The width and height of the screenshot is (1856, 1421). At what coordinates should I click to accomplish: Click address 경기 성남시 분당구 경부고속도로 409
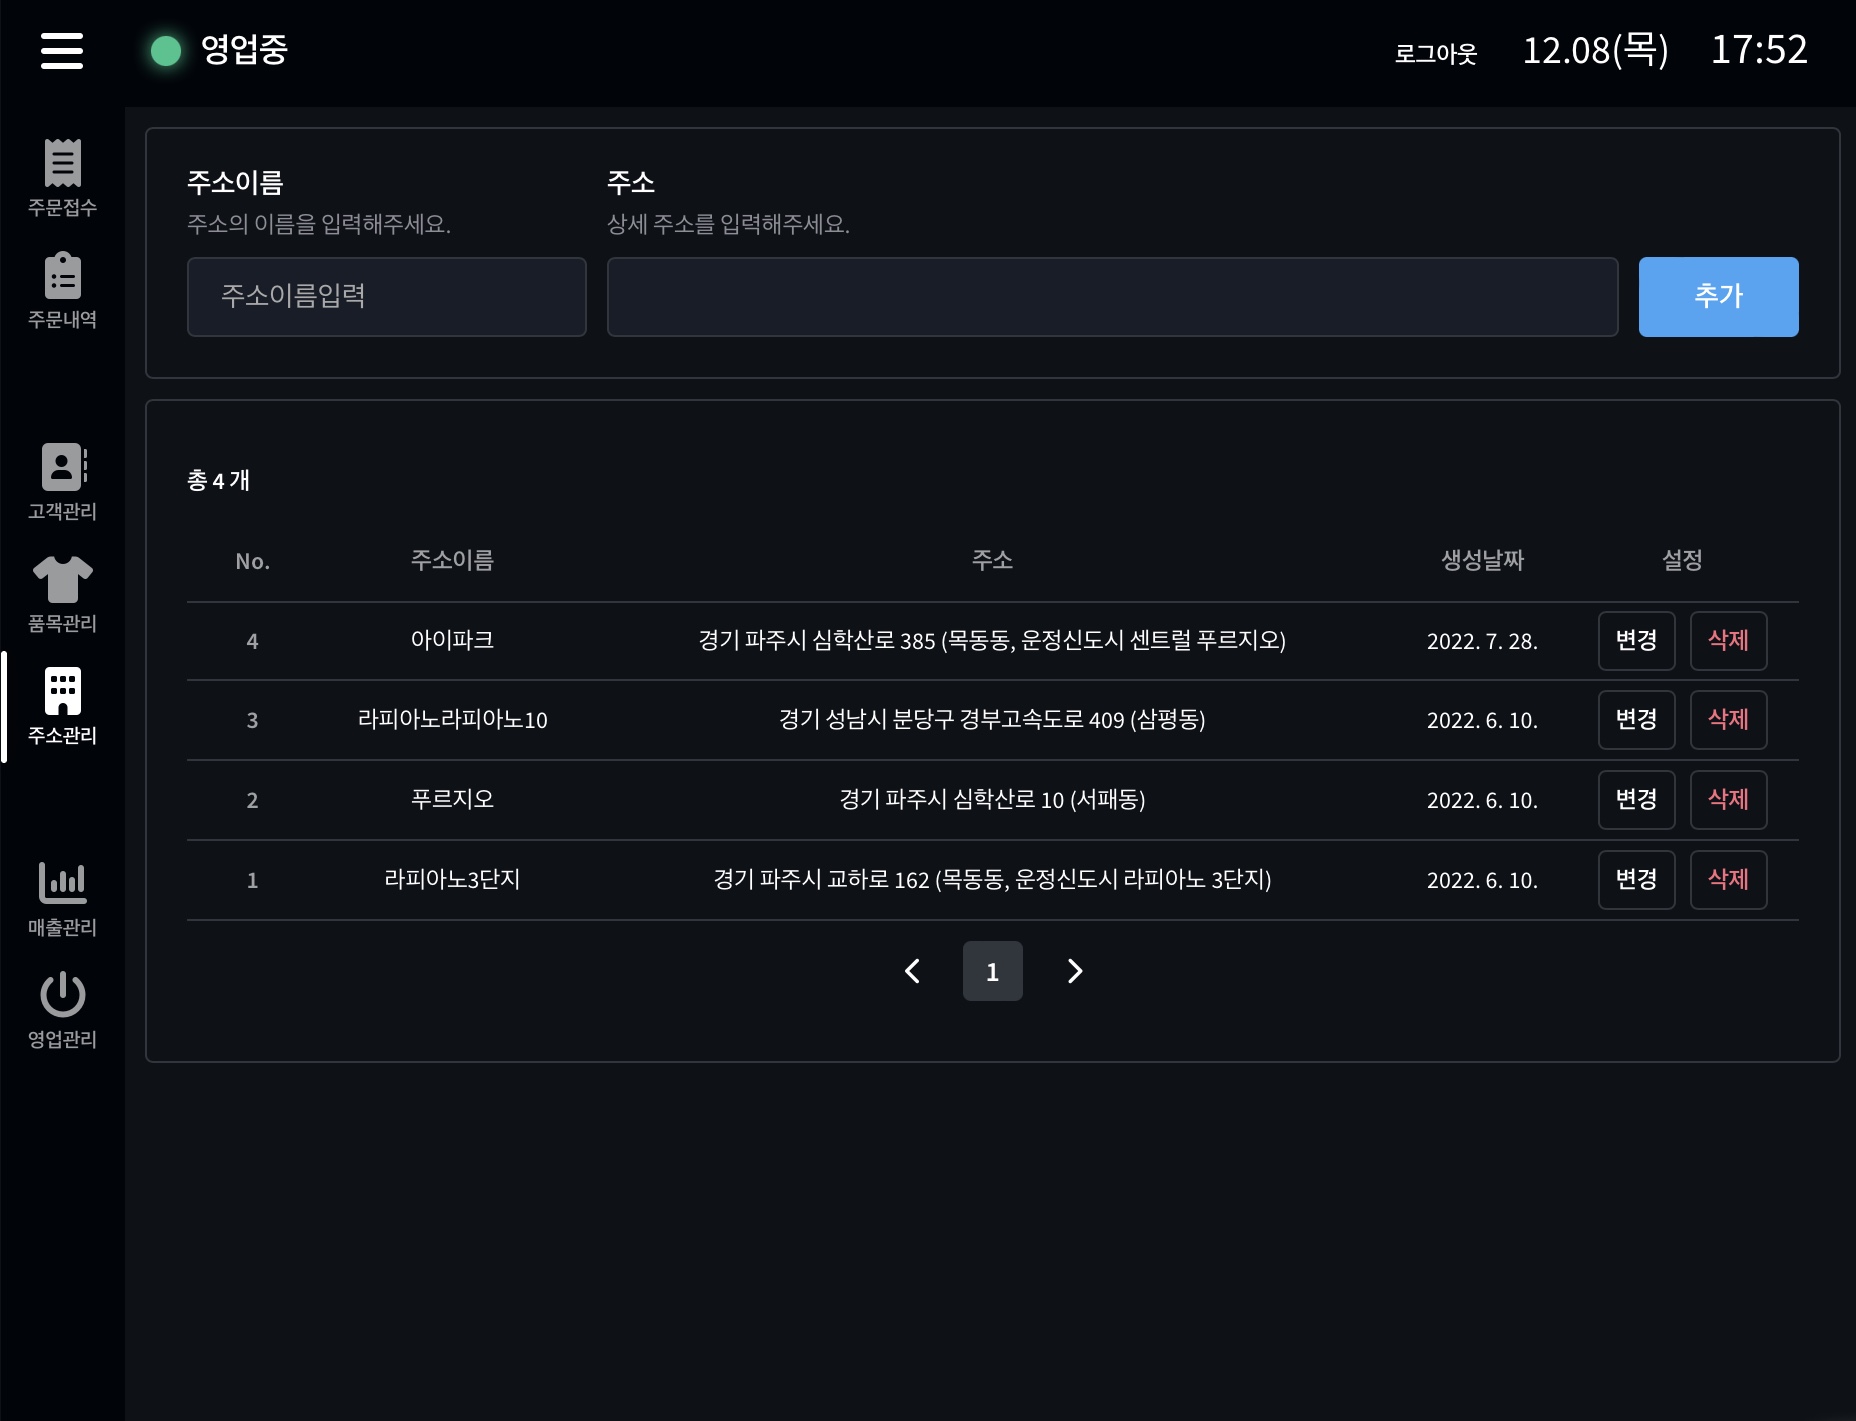point(992,720)
